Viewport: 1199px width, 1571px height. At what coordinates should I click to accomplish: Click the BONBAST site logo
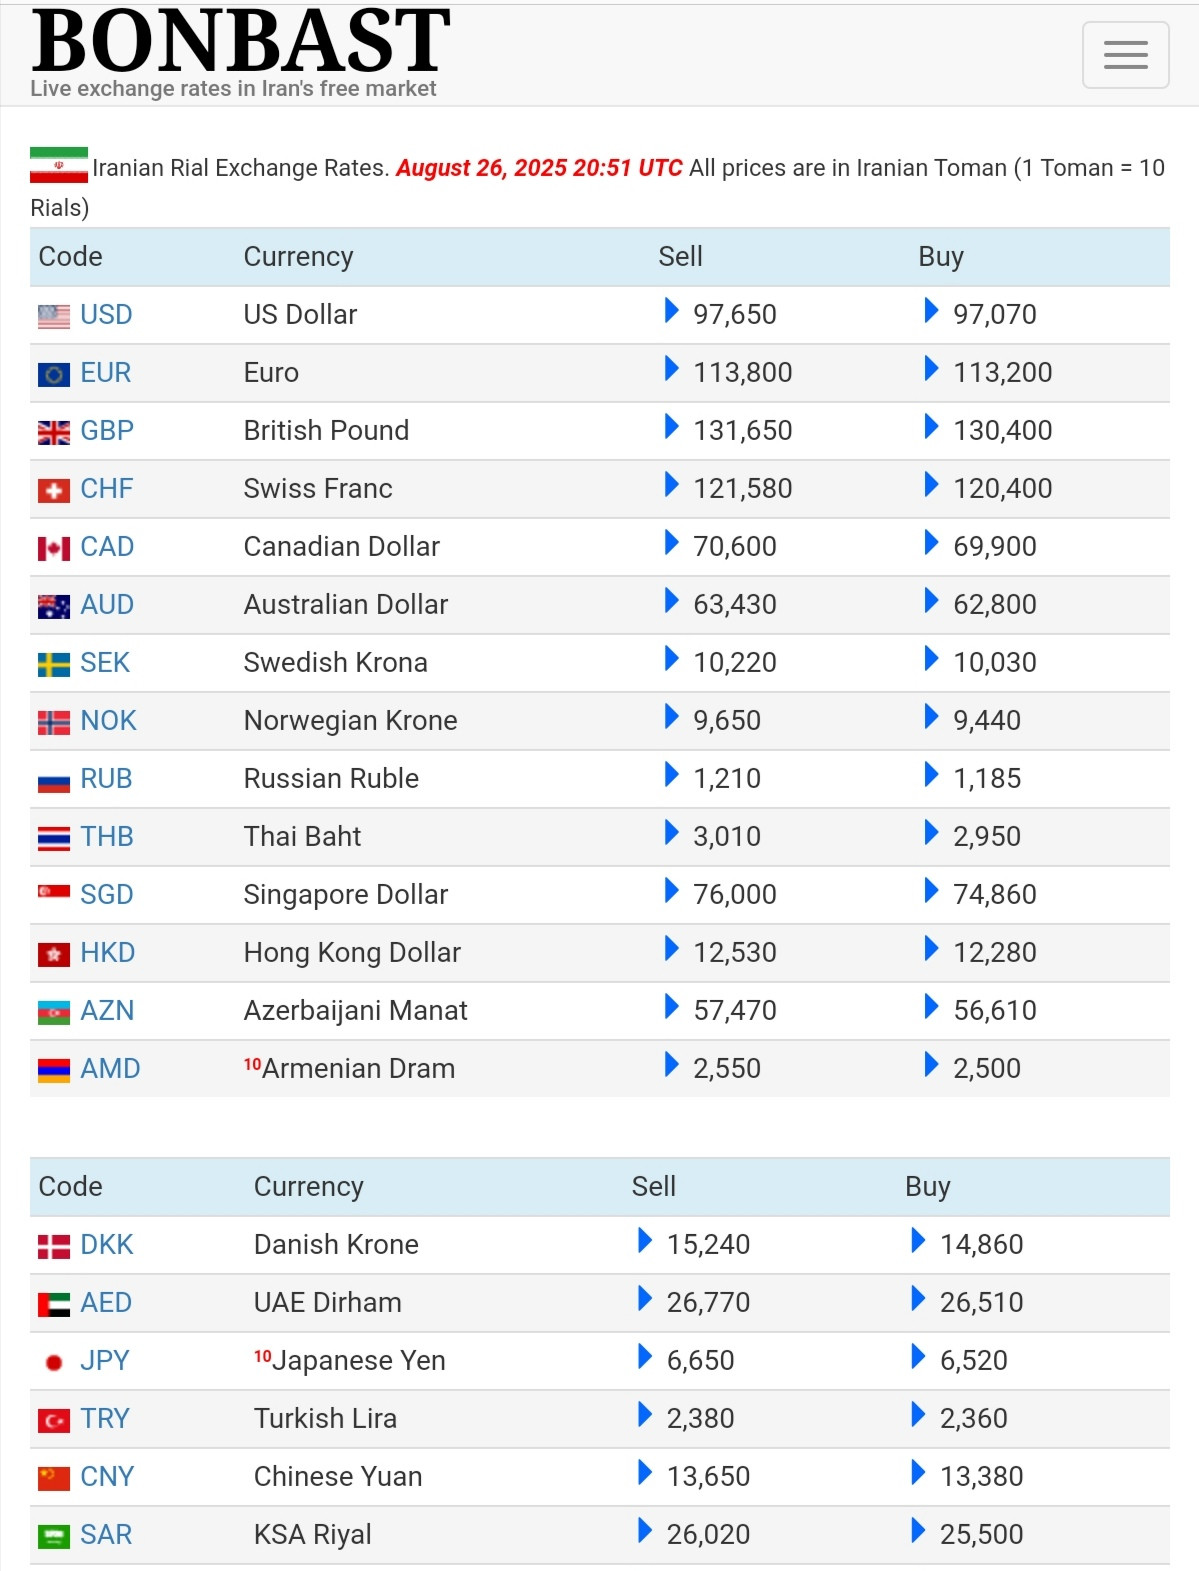click(x=241, y=40)
